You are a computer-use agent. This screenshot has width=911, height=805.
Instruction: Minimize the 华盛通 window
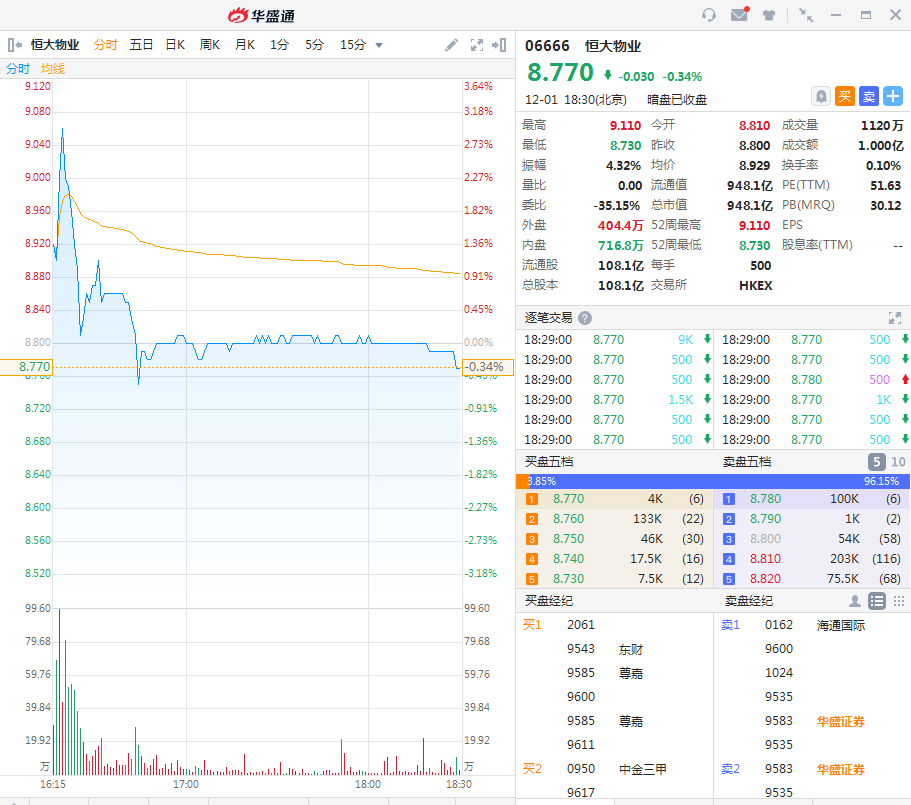(836, 15)
